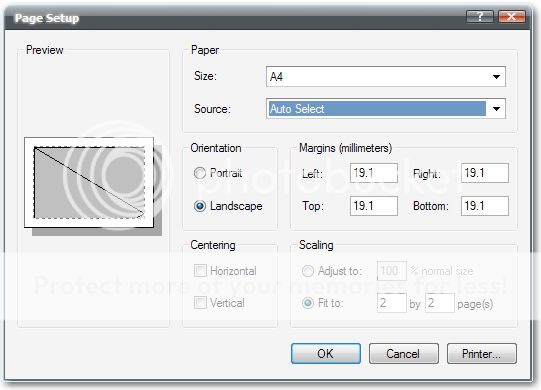Click the Fit to pages tall field

pos(440,303)
